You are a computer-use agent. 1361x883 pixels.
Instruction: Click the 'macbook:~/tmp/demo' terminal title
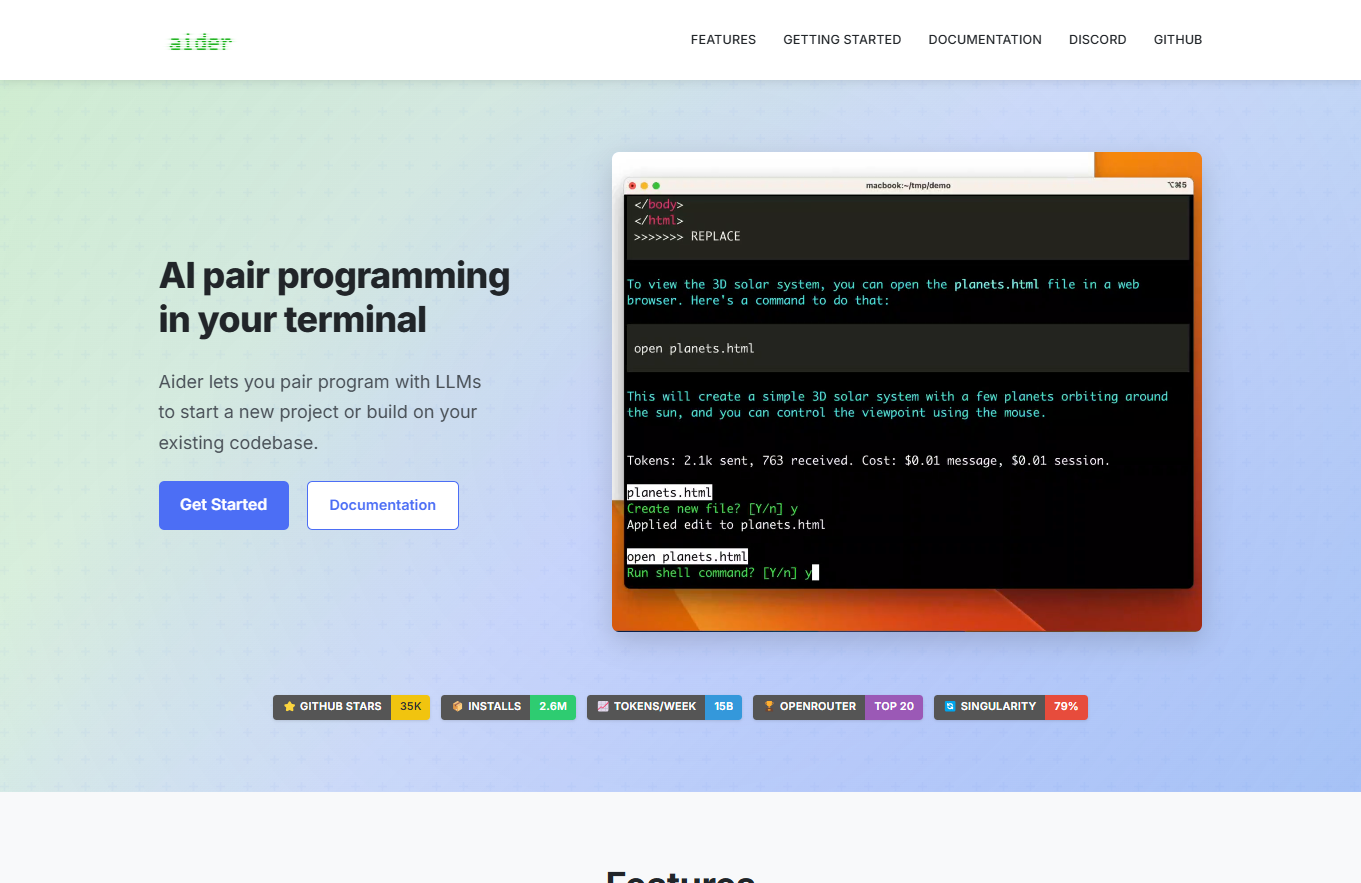pyautogui.click(x=908, y=186)
